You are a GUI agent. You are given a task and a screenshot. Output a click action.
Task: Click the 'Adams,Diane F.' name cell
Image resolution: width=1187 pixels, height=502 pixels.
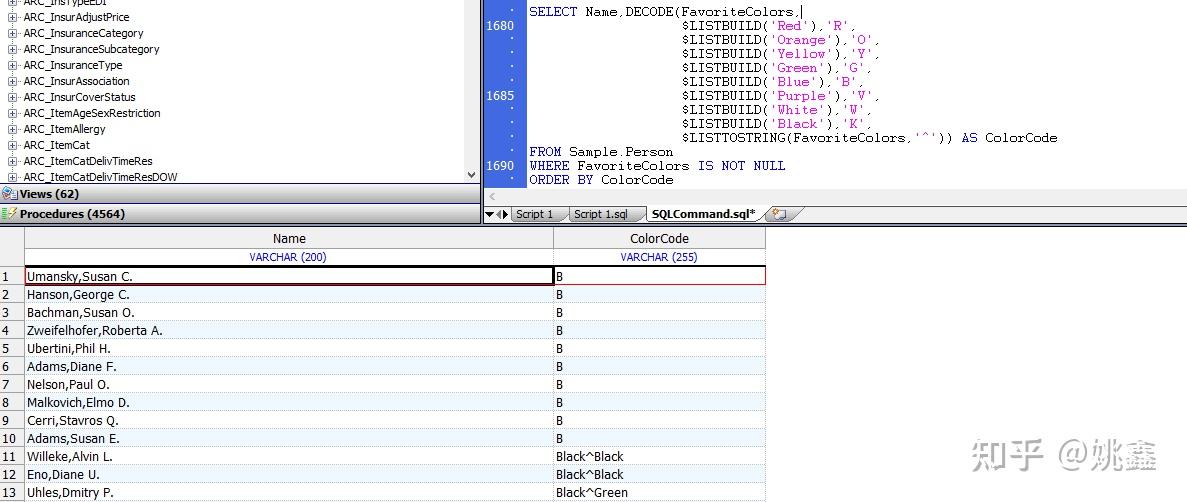289,366
